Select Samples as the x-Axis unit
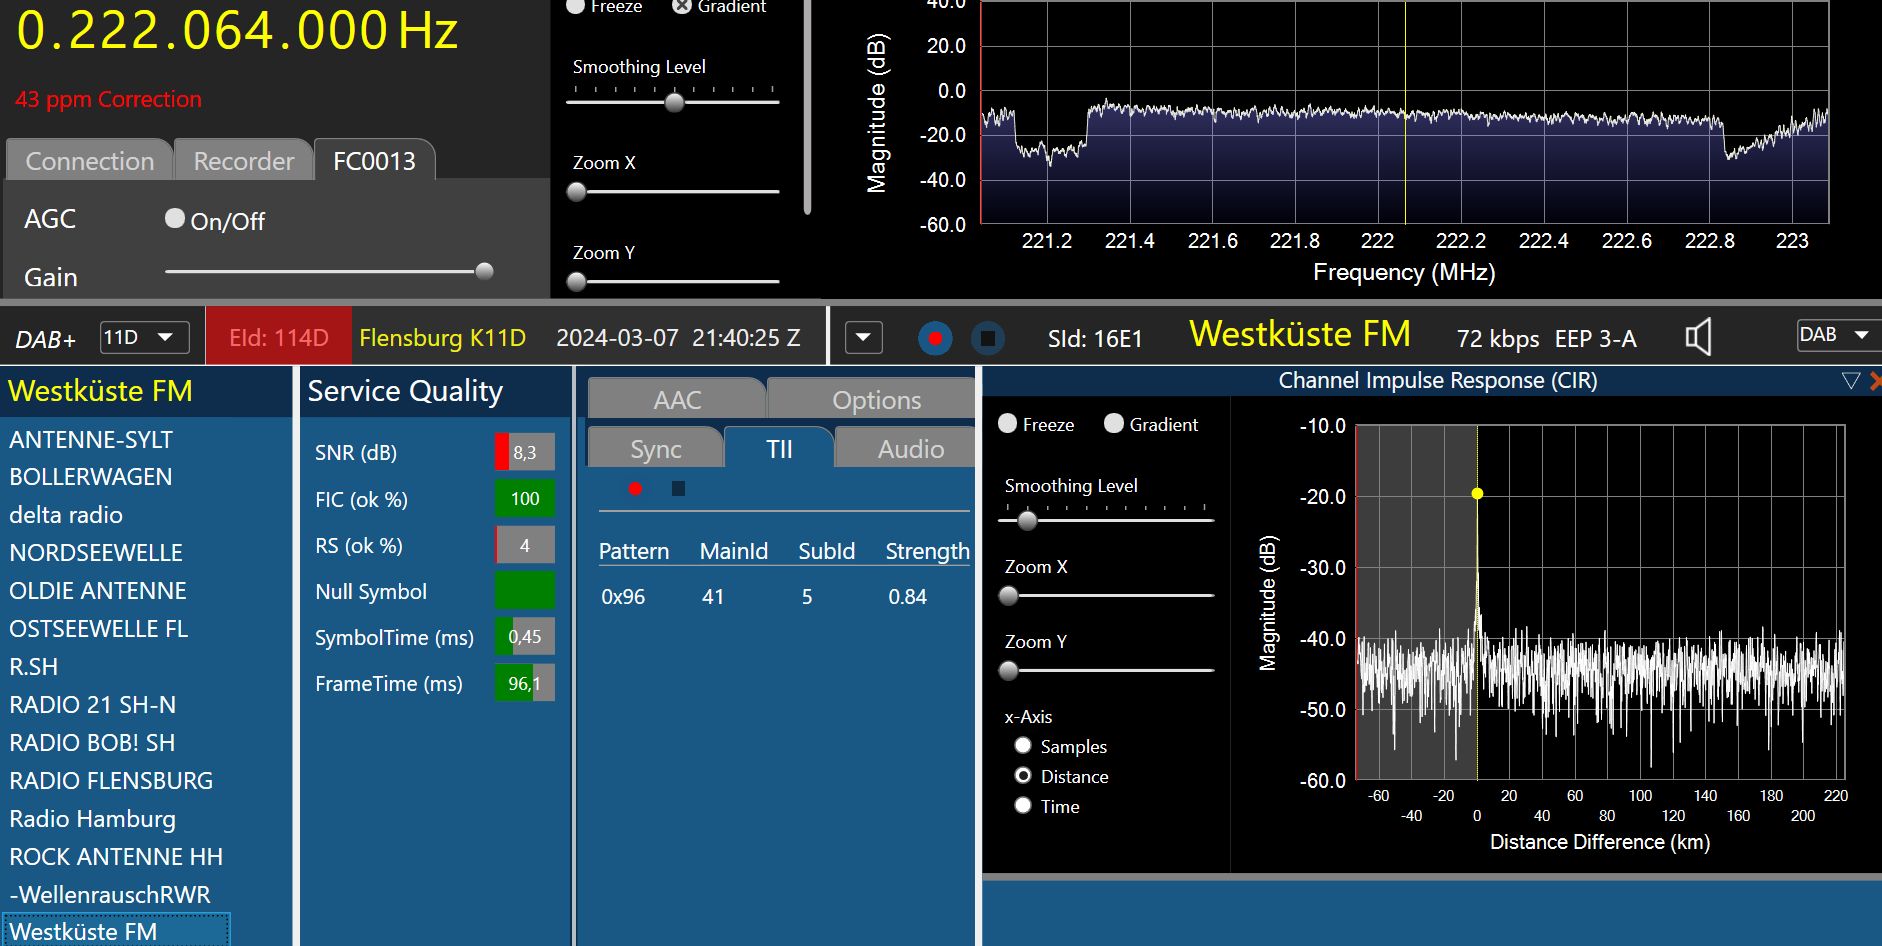The image size is (1882, 946). tap(1023, 745)
